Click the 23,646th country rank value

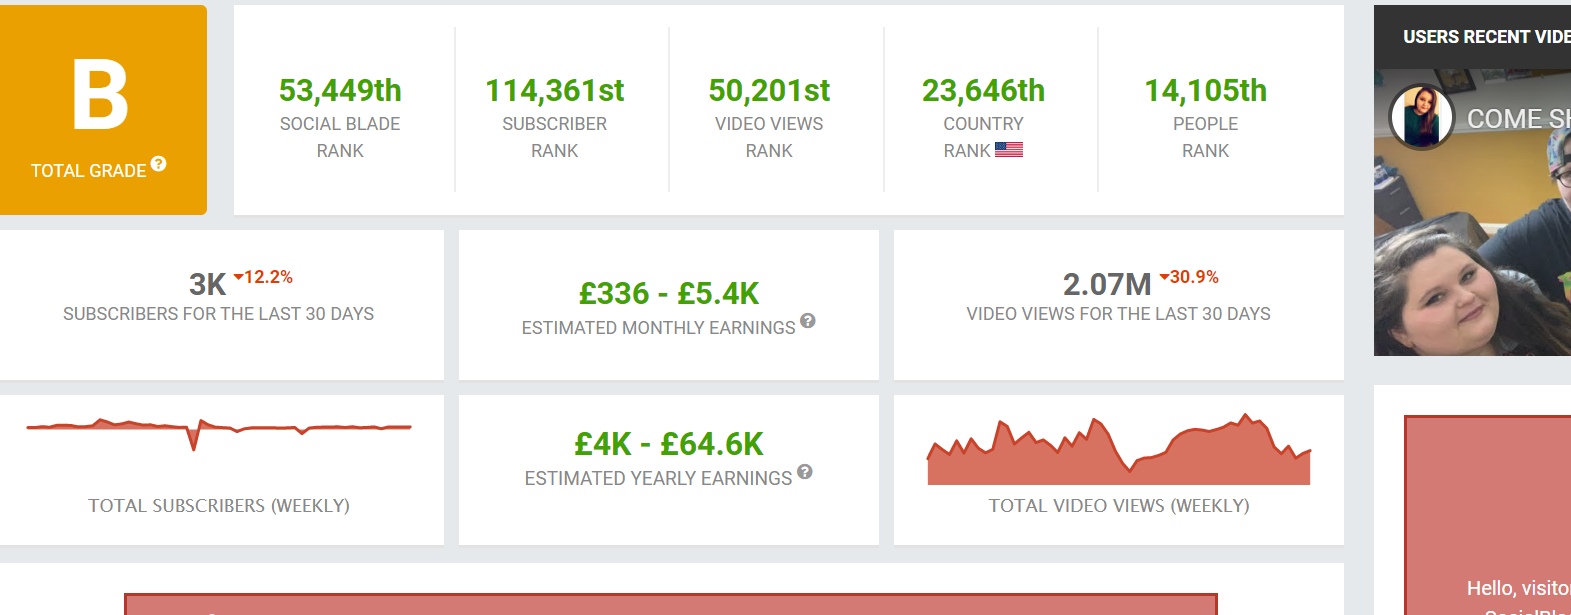(983, 91)
